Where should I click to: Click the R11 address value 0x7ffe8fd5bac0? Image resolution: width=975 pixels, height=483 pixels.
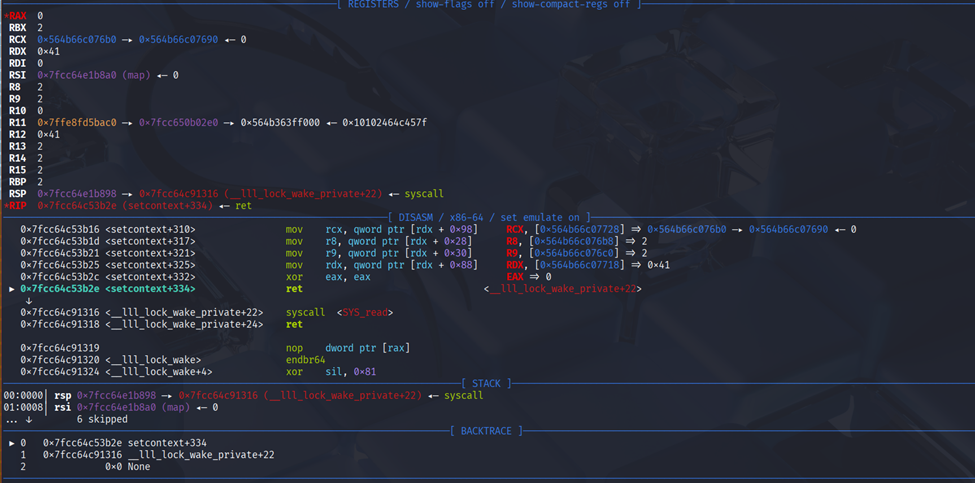[x=77, y=122]
